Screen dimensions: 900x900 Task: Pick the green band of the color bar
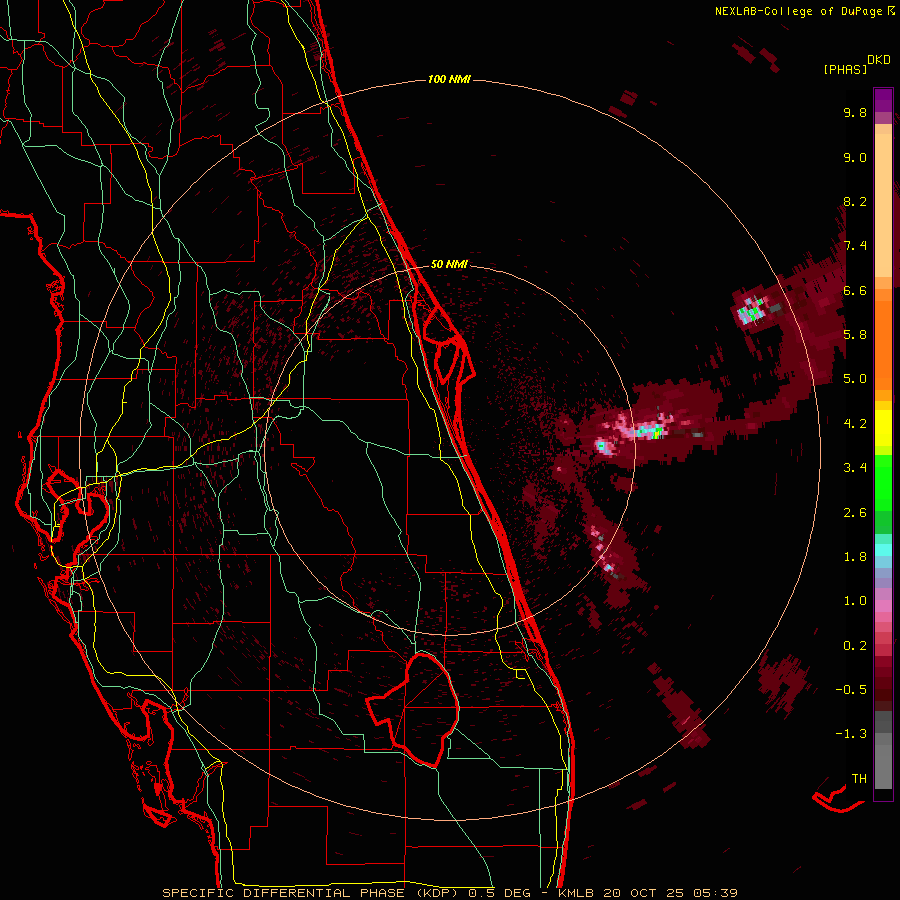(x=883, y=482)
